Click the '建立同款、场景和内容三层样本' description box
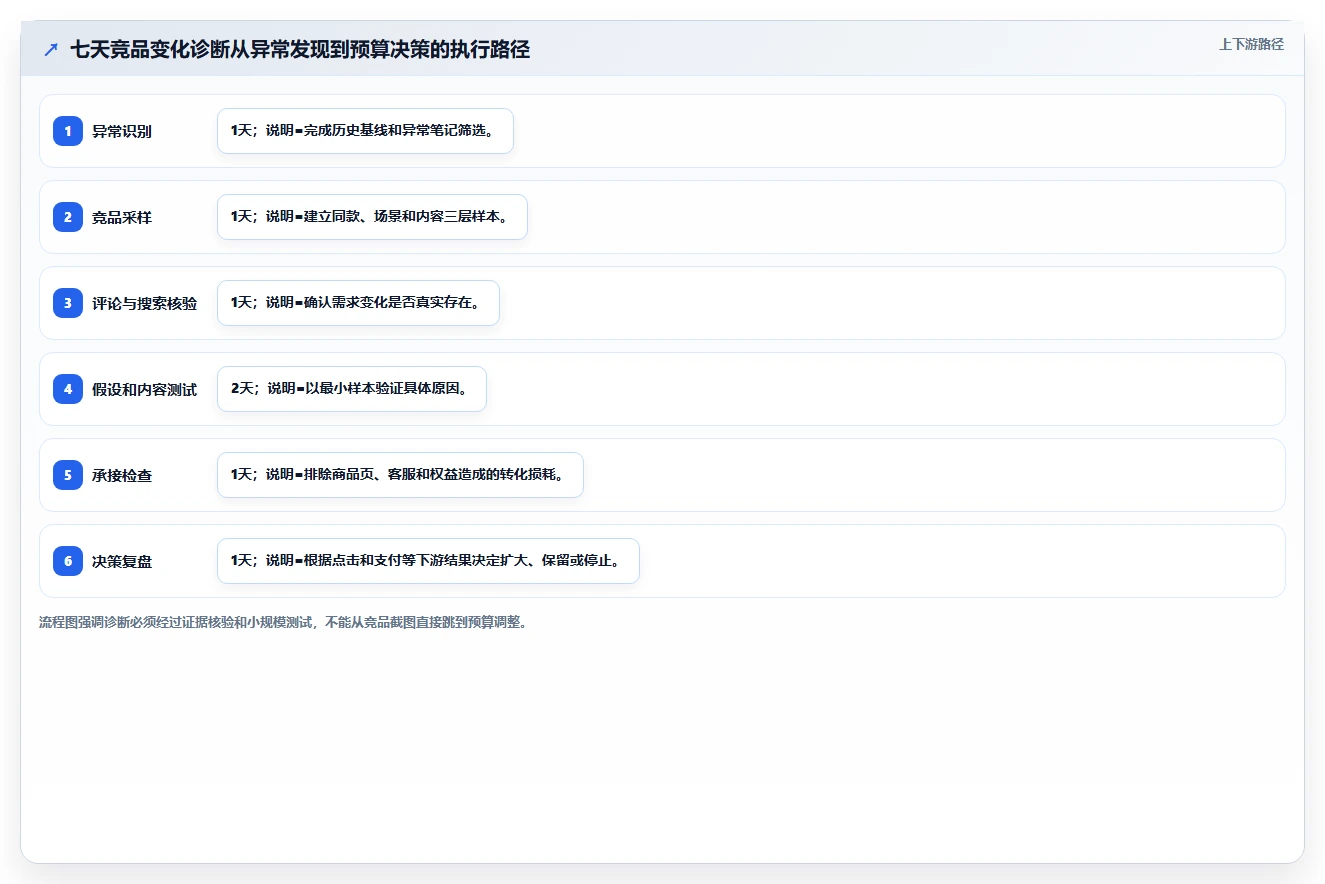1325x884 pixels. click(372, 217)
